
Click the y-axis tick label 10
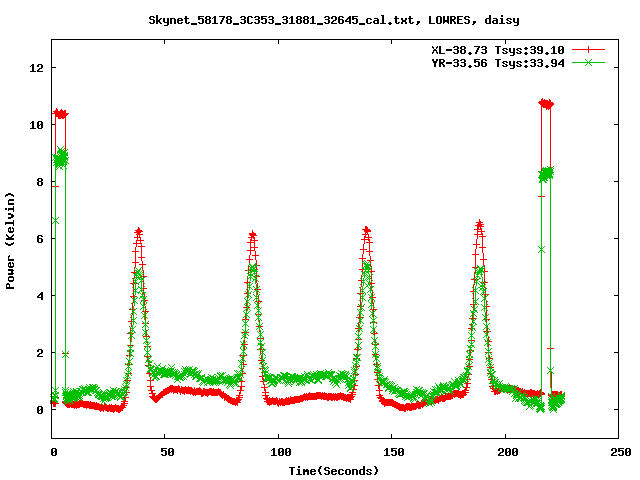pyautogui.click(x=36, y=125)
